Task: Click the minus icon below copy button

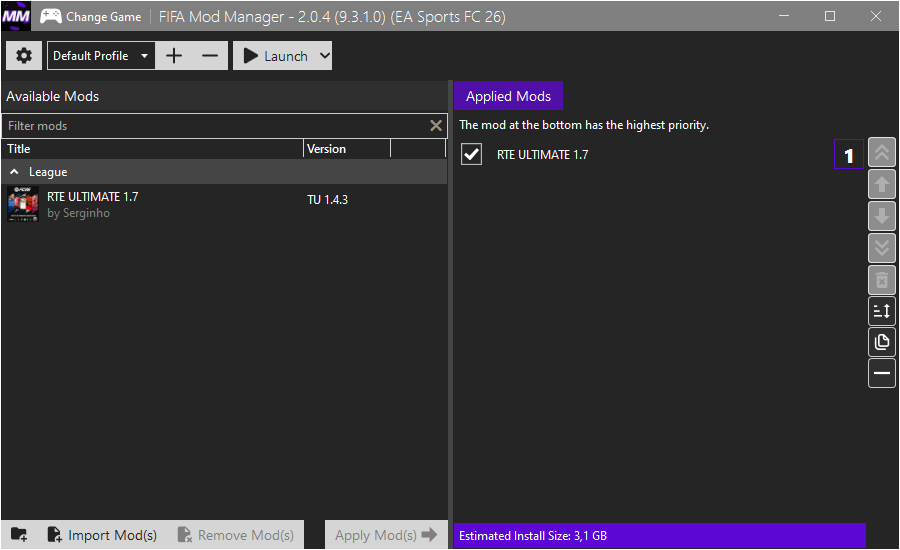Action: [x=882, y=374]
